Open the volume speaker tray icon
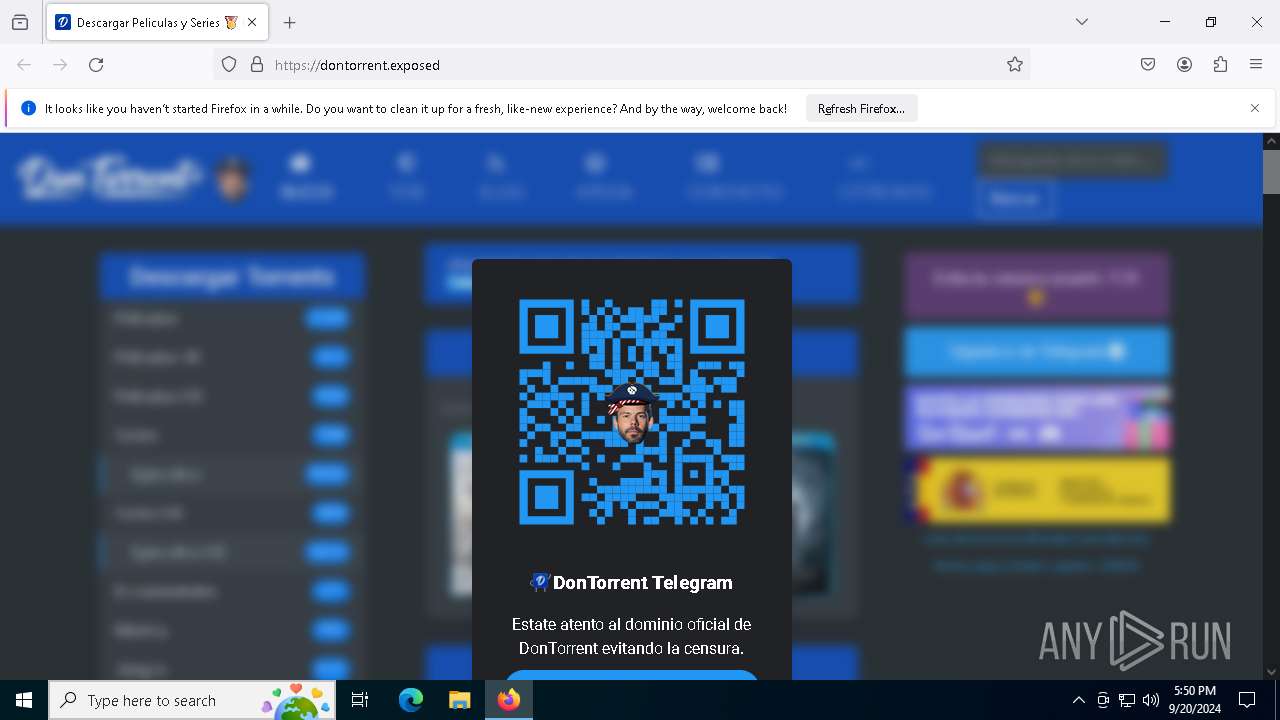 pyautogui.click(x=1151, y=700)
